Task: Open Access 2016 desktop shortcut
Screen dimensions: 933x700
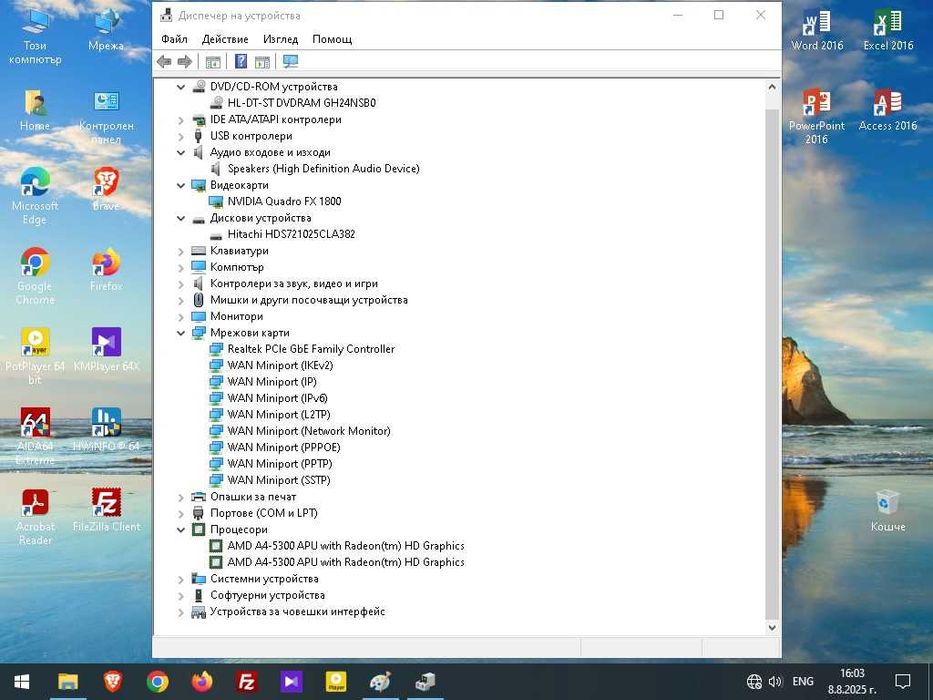Action: (888, 110)
